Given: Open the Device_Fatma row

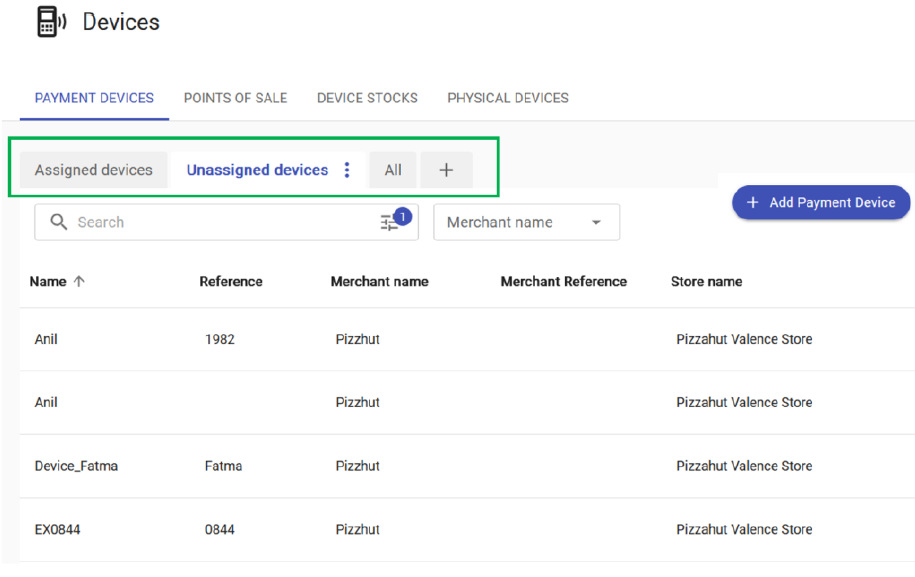Looking at the screenshot, I should [x=76, y=466].
